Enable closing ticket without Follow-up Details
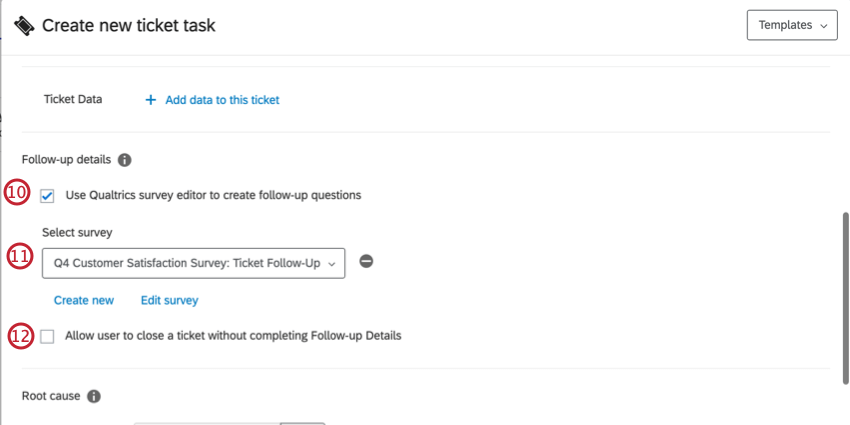The width and height of the screenshot is (850, 425). tap(48, 337)
